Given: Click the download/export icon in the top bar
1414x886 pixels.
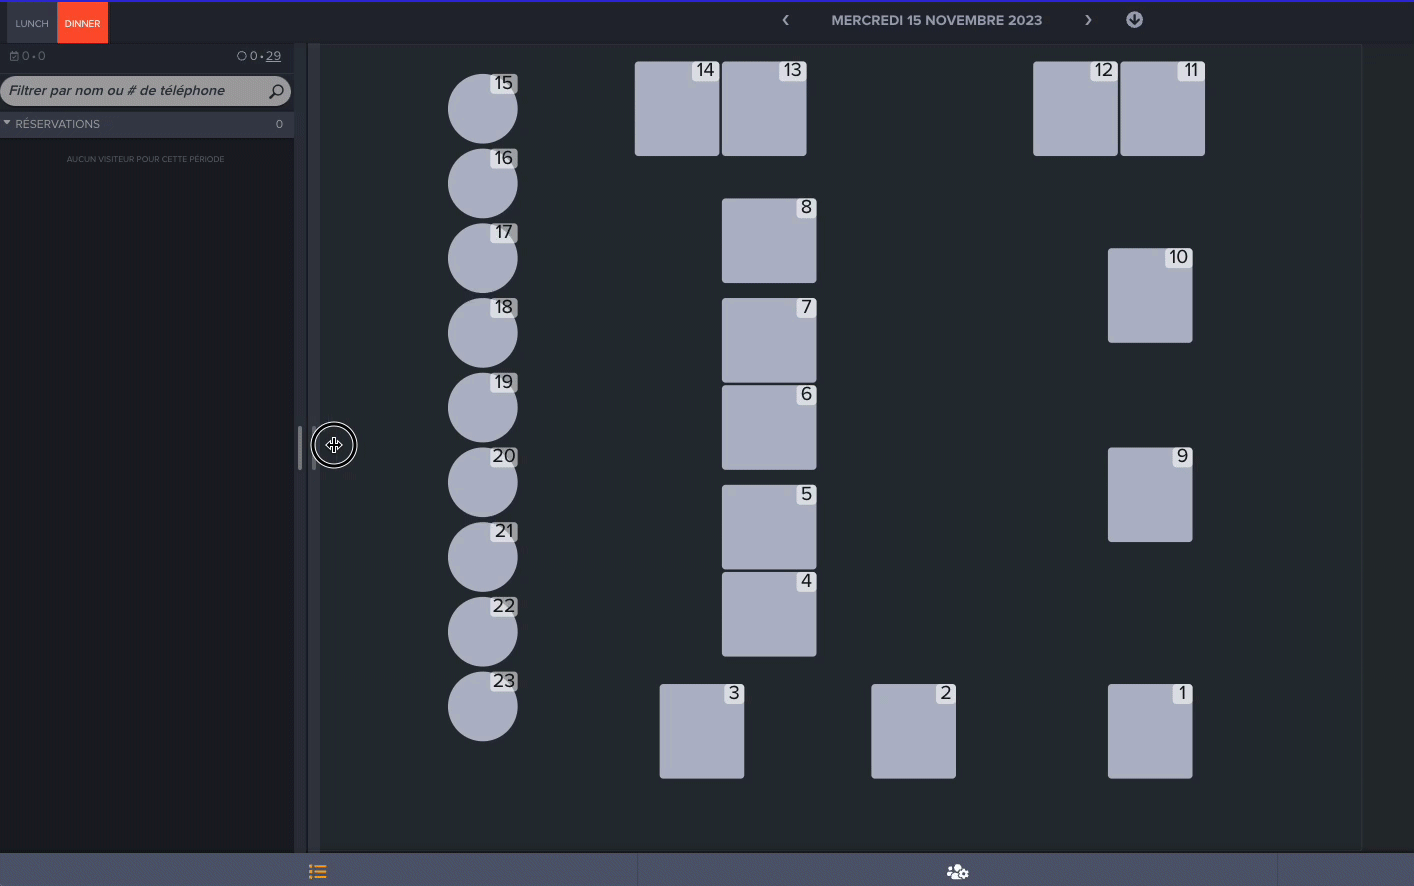Looking at the screenshot, I should 1134,19.
